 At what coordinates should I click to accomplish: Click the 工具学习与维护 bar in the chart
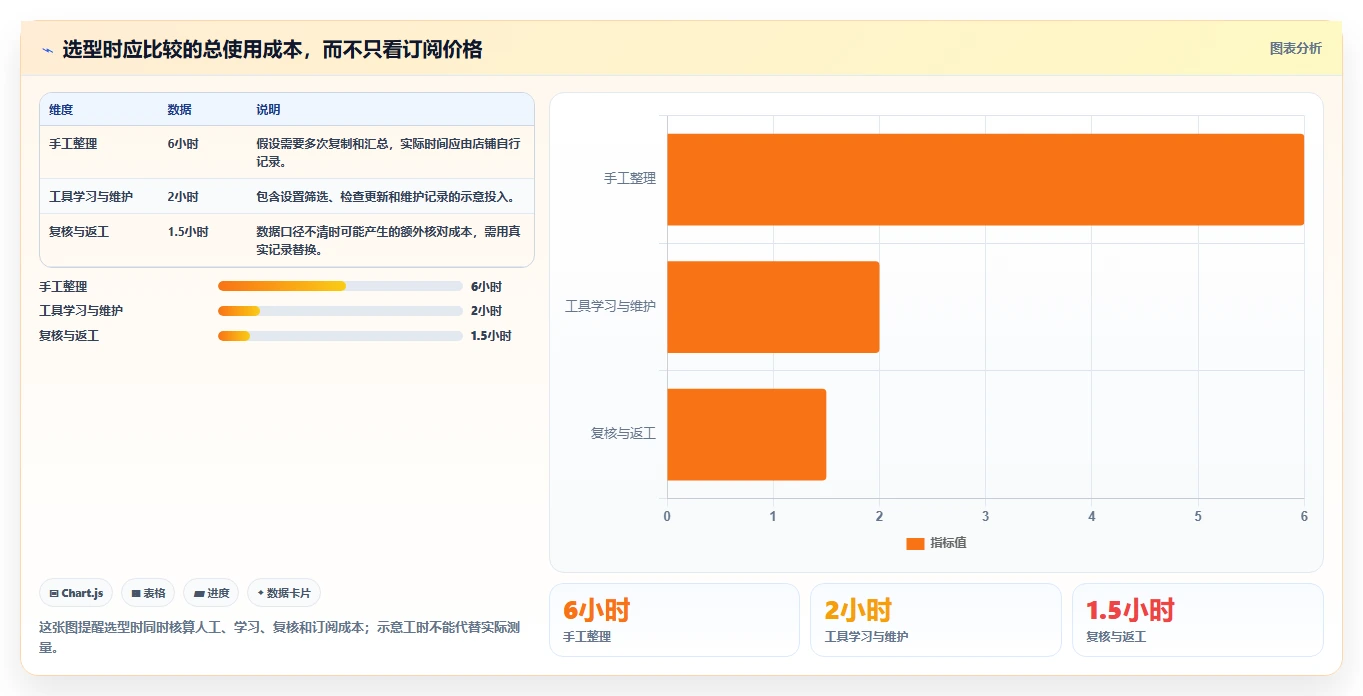pos(773,307)
